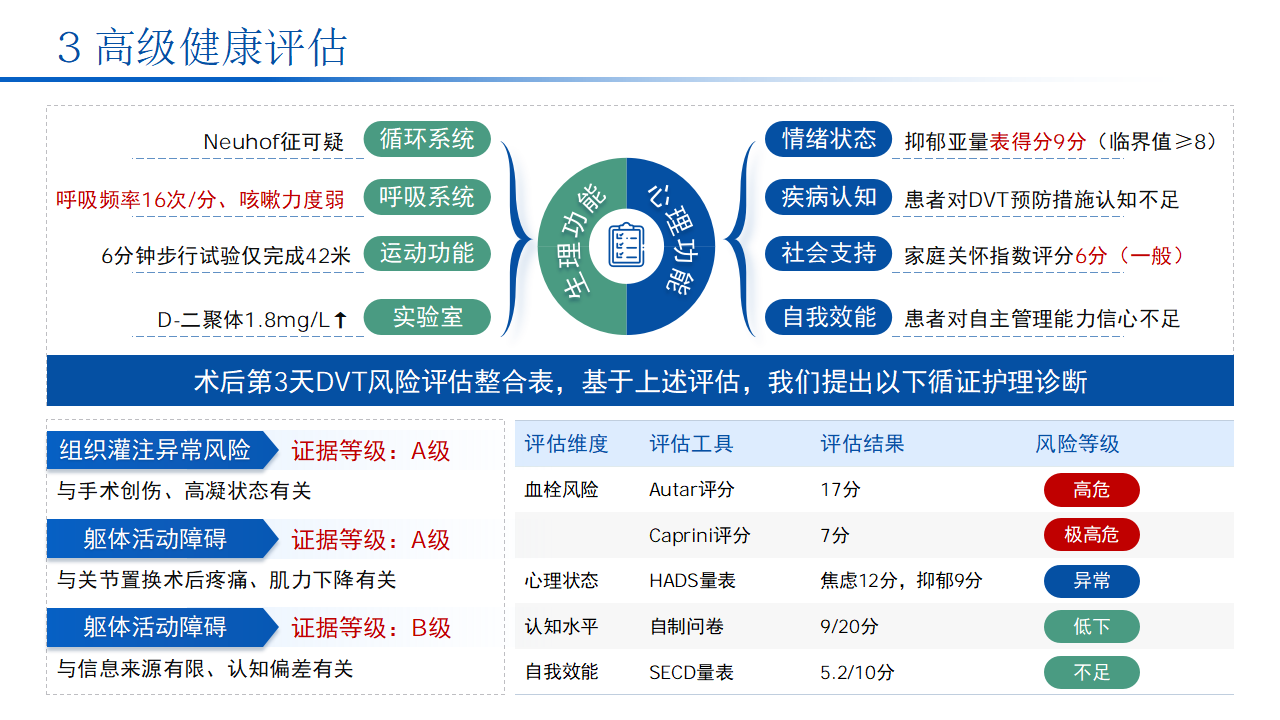Viewport: 1280px width, 720px height.
Task: Select the red text 证据等级：B级
Action: 371,628
